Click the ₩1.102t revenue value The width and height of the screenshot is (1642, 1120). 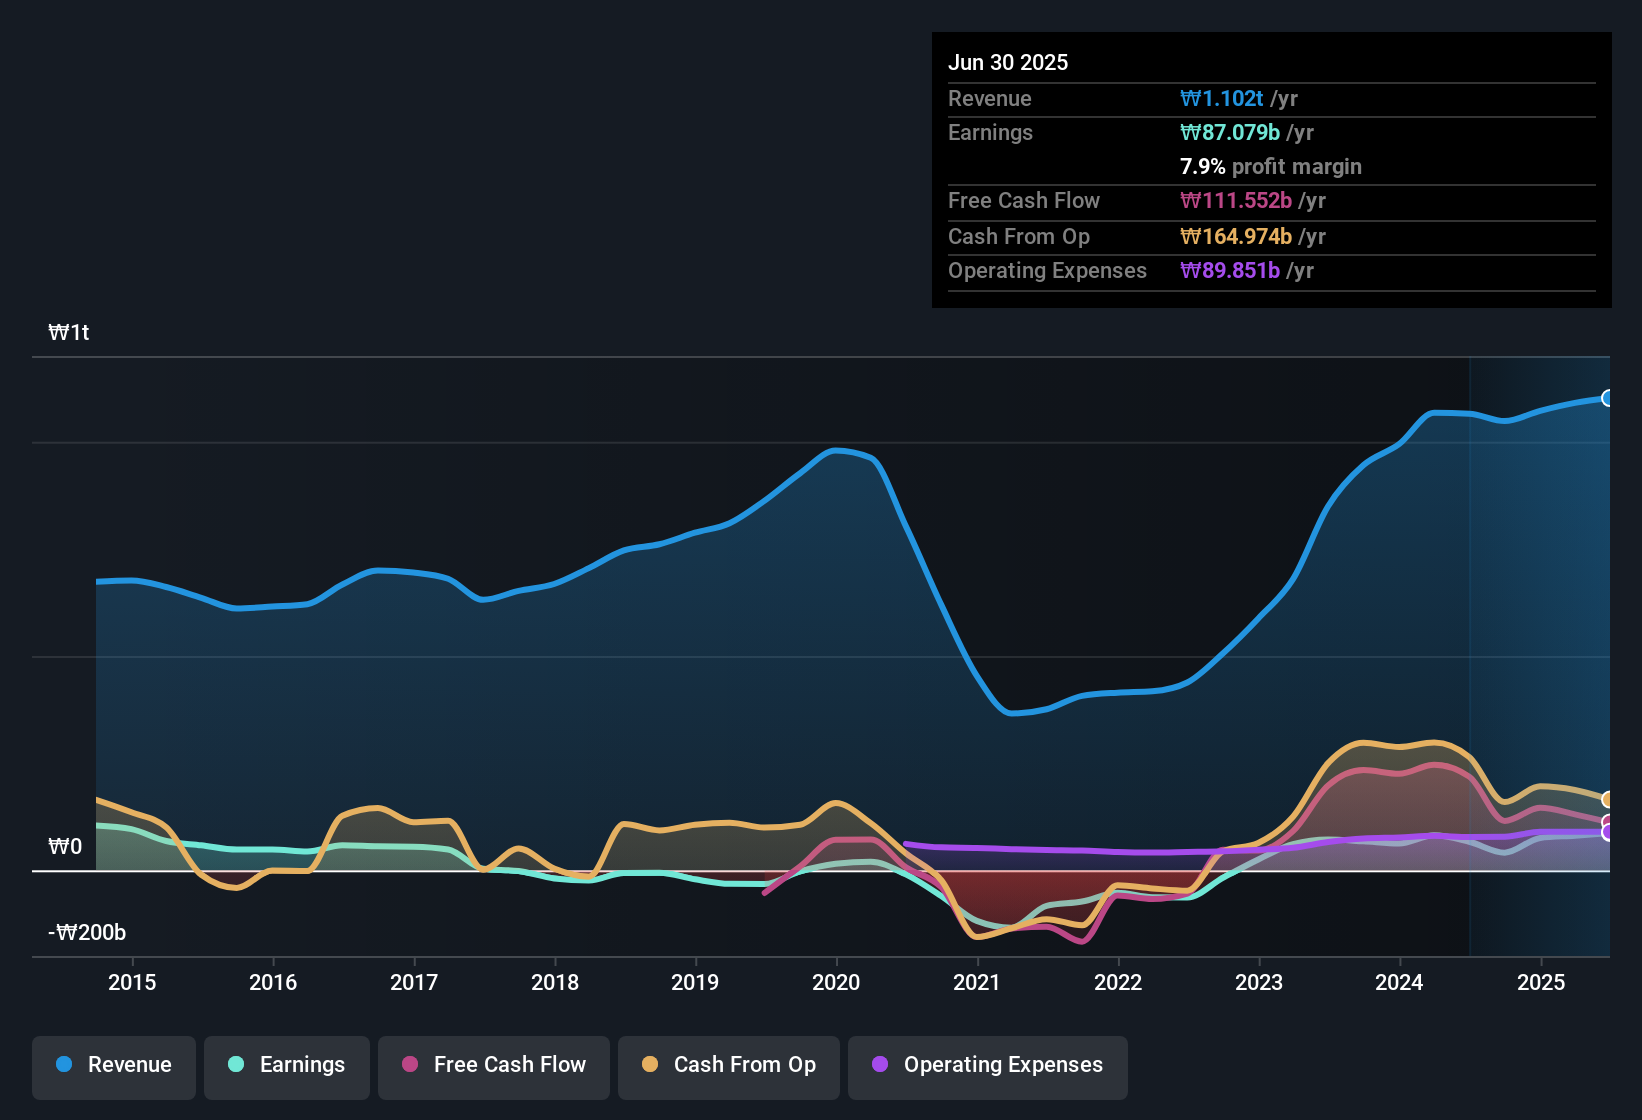1222,98
